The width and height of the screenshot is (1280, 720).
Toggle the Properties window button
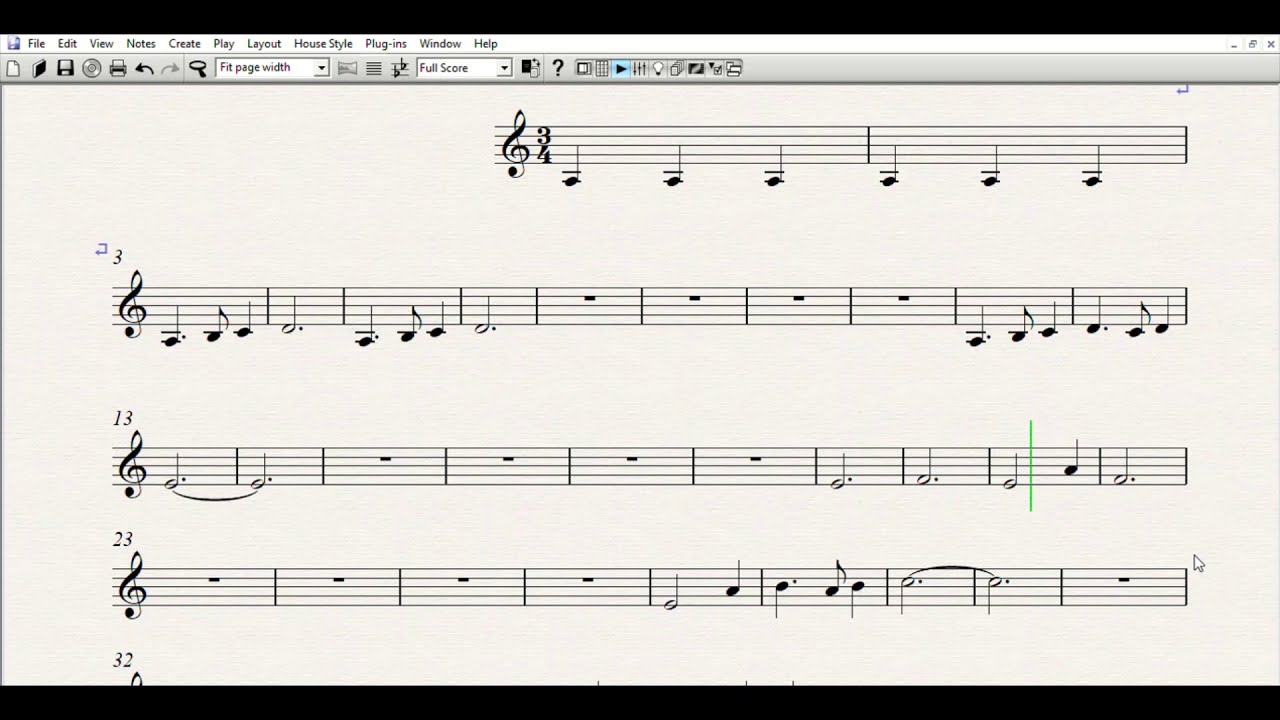click(x=715, y=68)
